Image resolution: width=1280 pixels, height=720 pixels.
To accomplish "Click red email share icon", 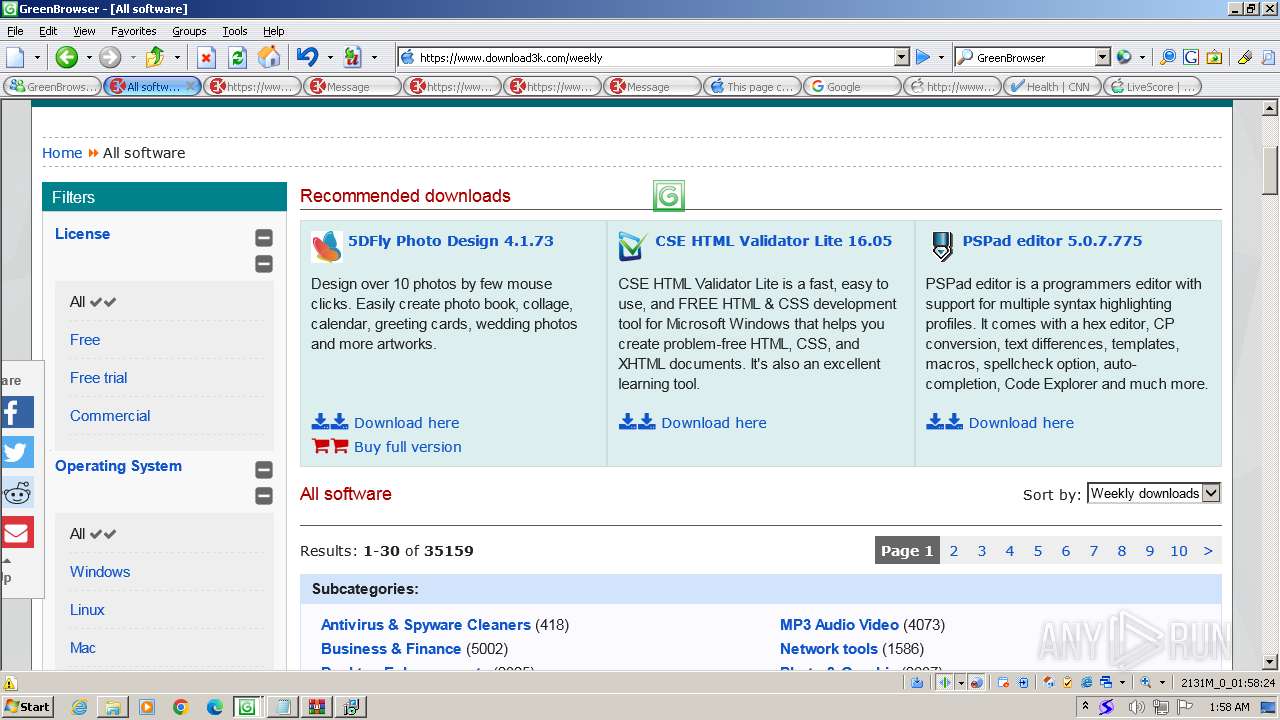I will pos(17,532).
